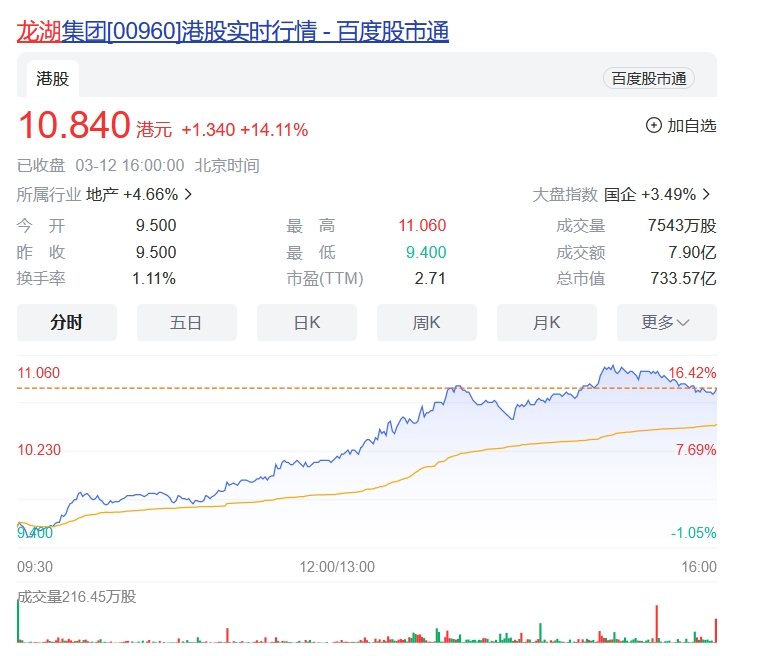Click the +14.11% change percentage
The width and height of the screenshot is (759, 656).
click(x=274, y=130)
